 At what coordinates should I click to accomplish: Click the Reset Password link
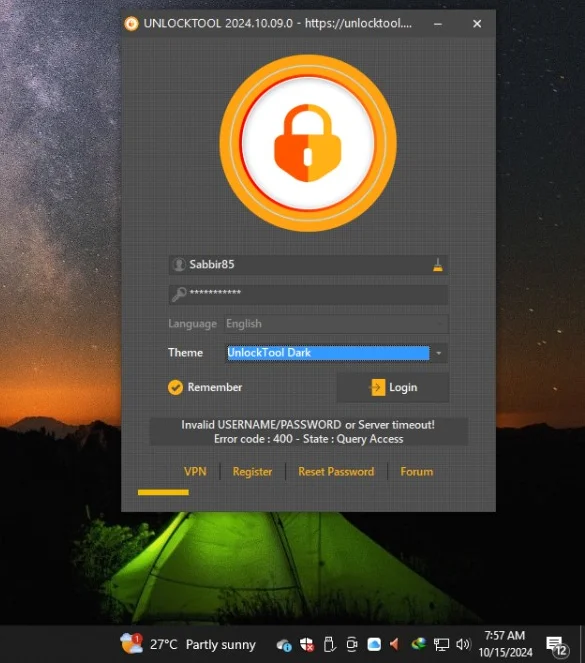point(336,471)
